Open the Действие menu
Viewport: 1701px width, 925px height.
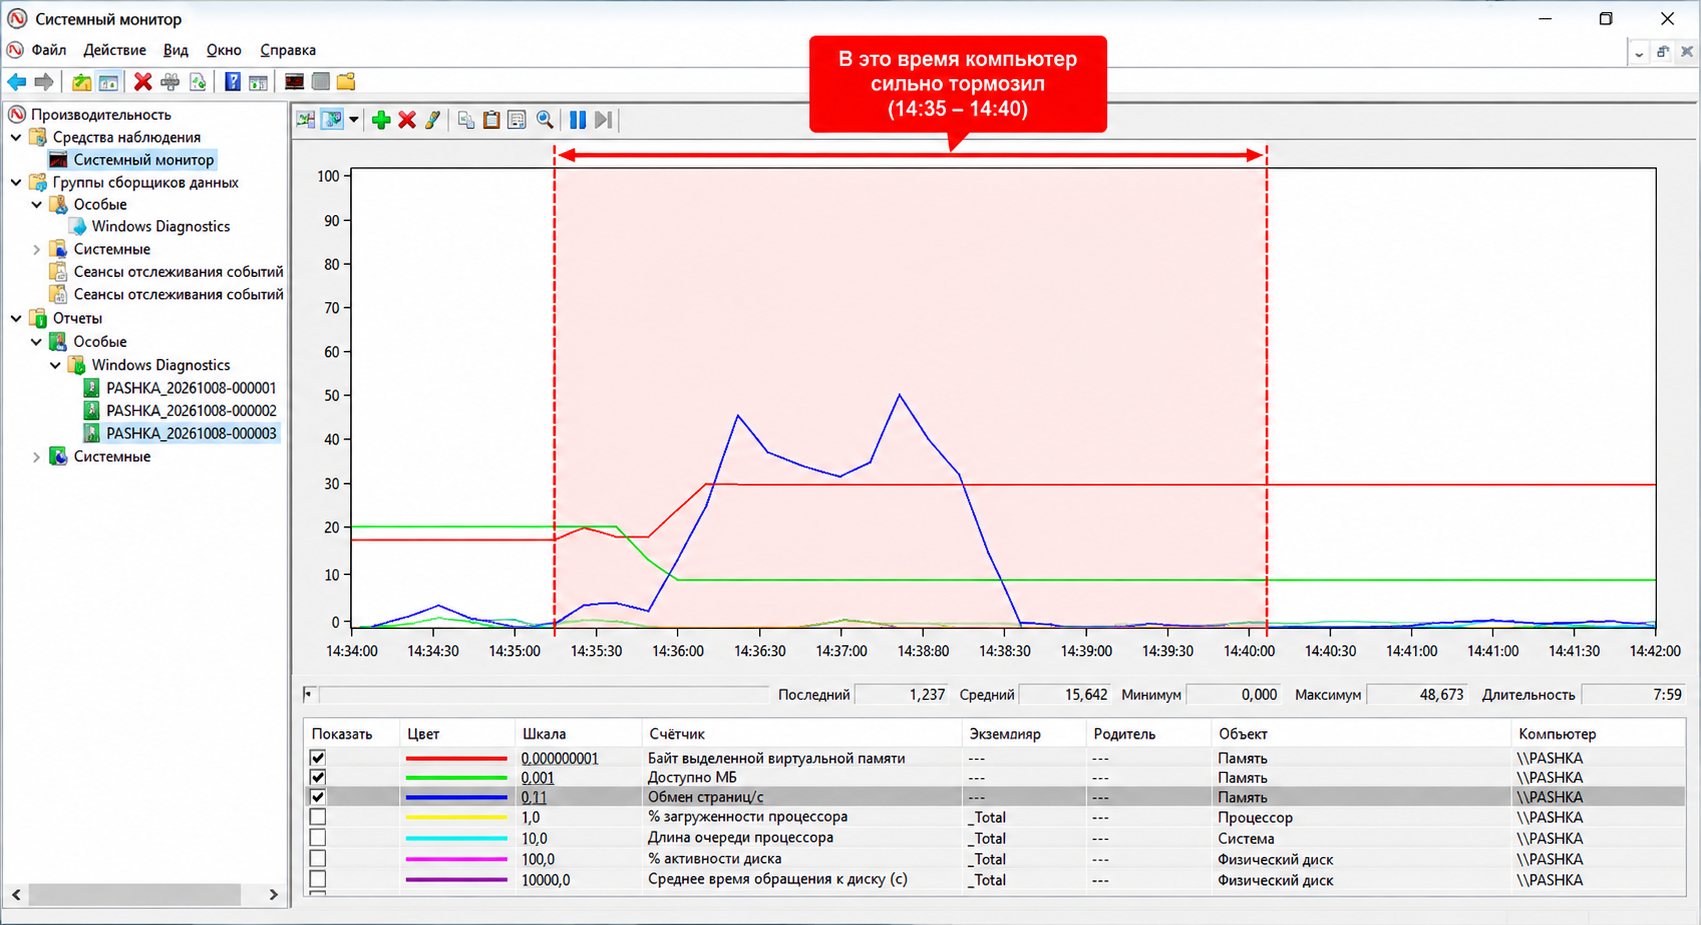click(x=115, y=50)
